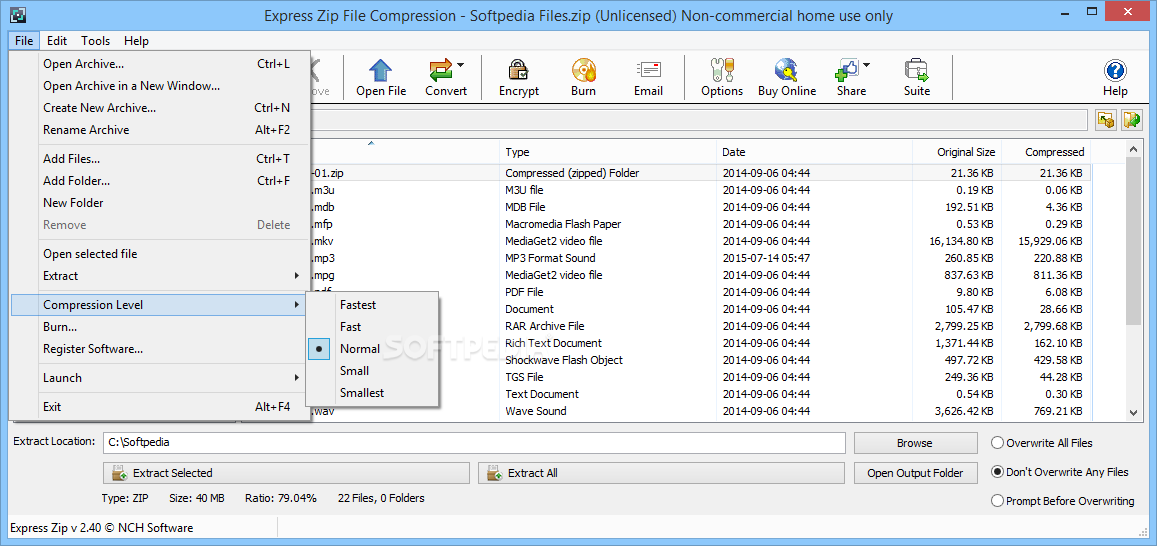Click the Extract All button
The image size is (1157, 546).
point(661,473)
